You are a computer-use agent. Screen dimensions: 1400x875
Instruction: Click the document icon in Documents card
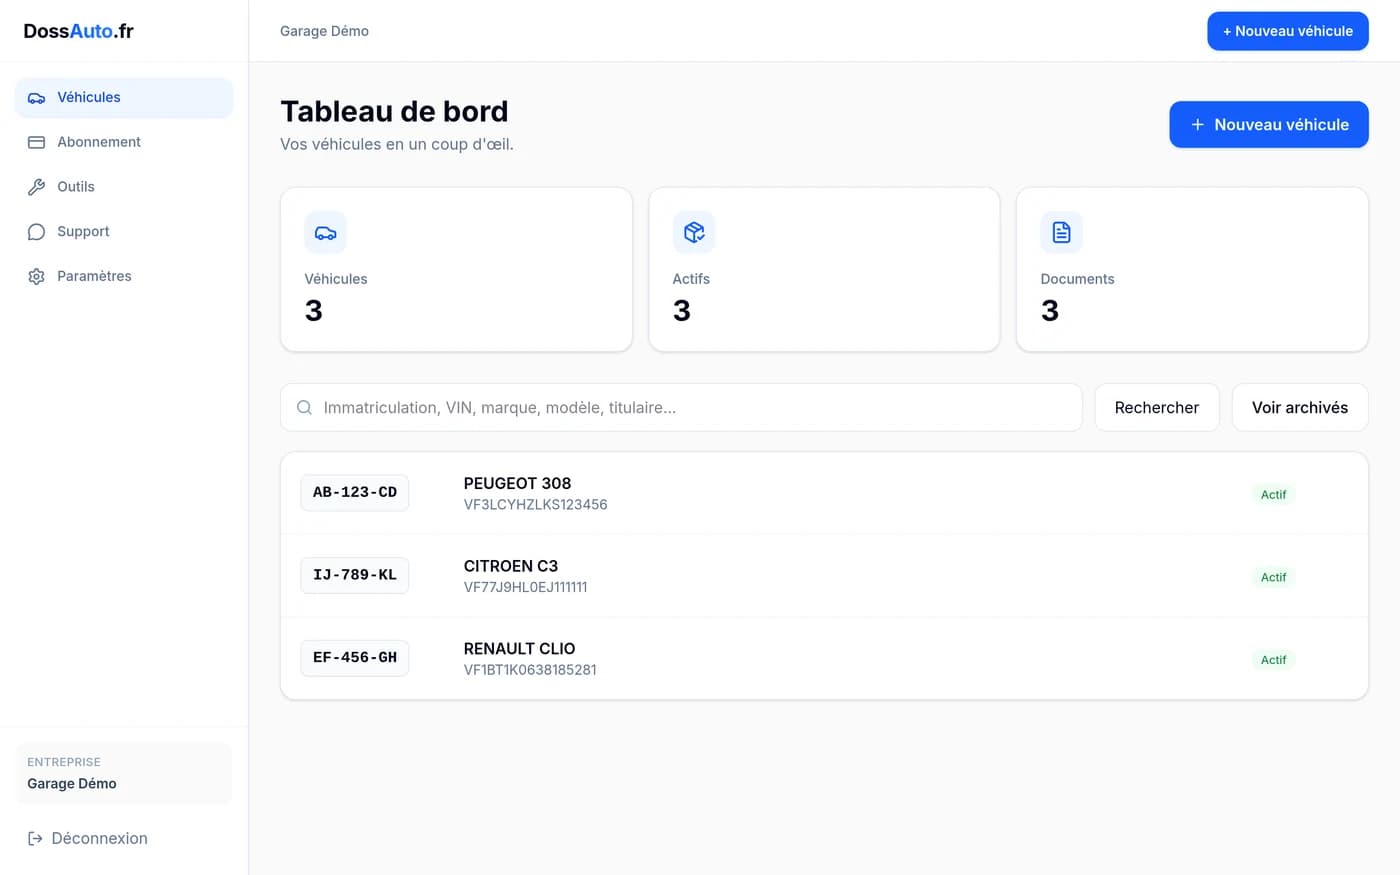pyautogui.click(x=1061, y=232)
